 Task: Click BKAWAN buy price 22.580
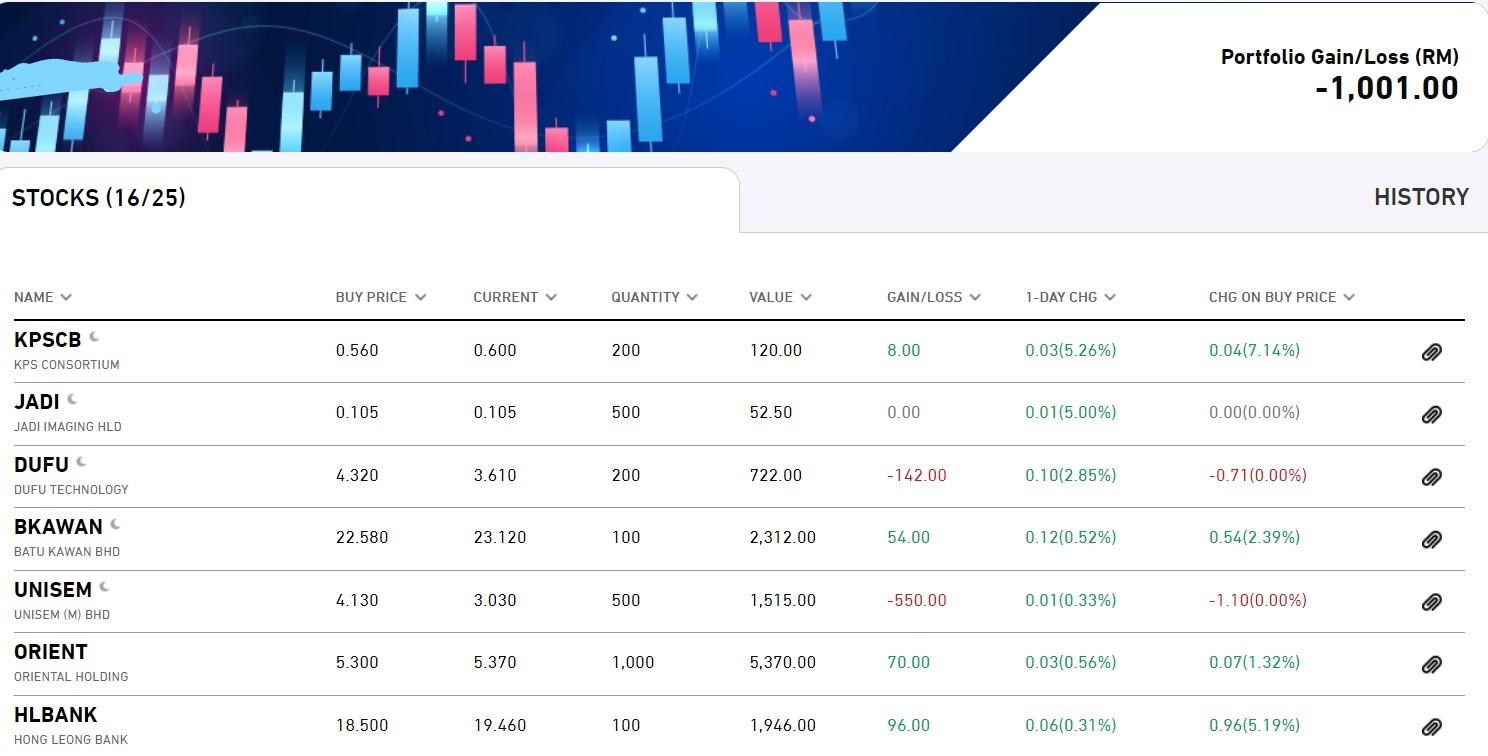tap(362, 537)
